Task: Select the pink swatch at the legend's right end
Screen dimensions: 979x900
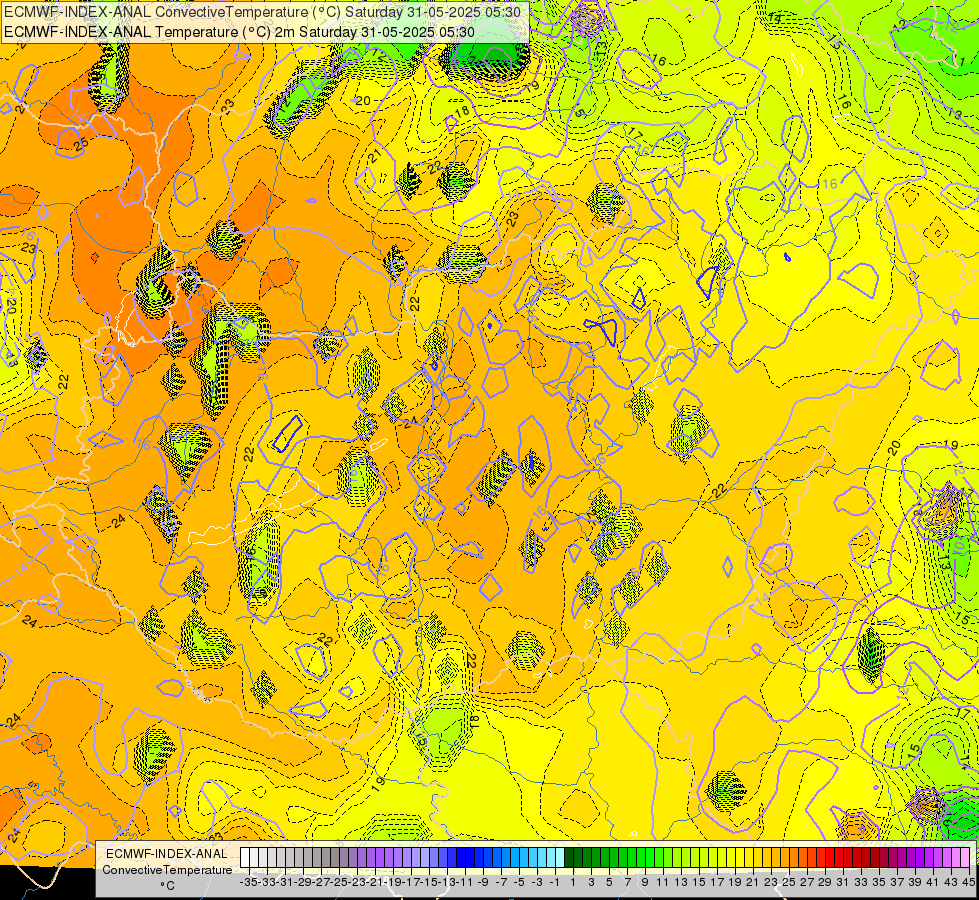Action: pyautogui.click(x=964, y=857)
